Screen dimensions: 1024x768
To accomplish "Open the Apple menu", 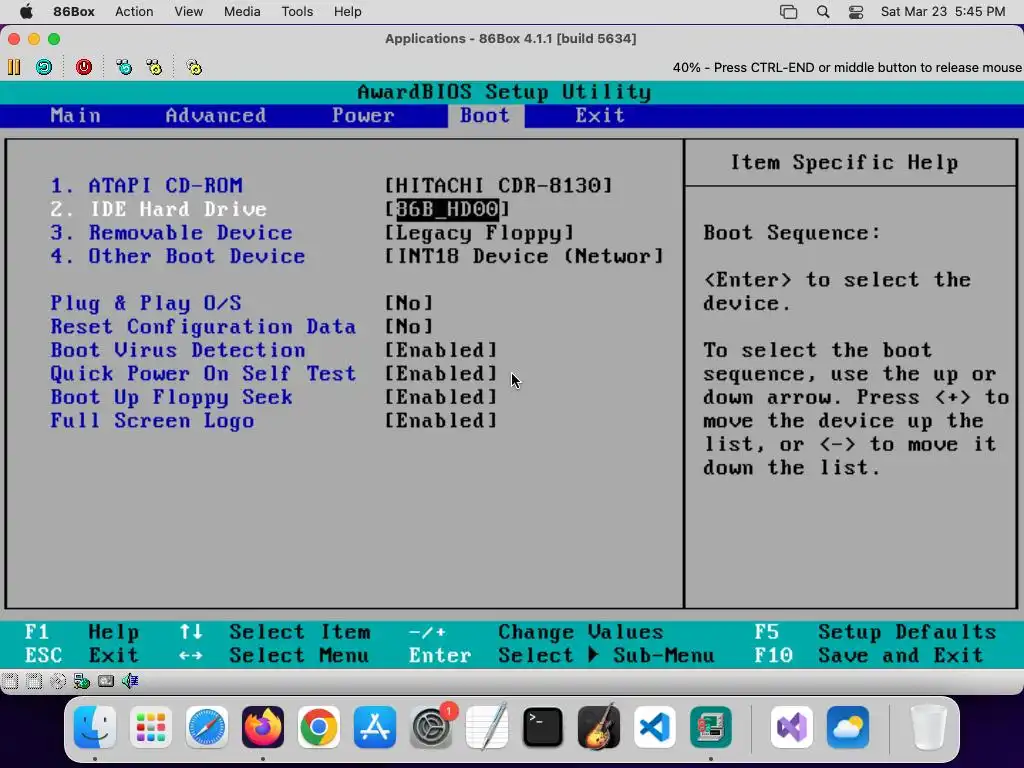I will coord(26,12).
